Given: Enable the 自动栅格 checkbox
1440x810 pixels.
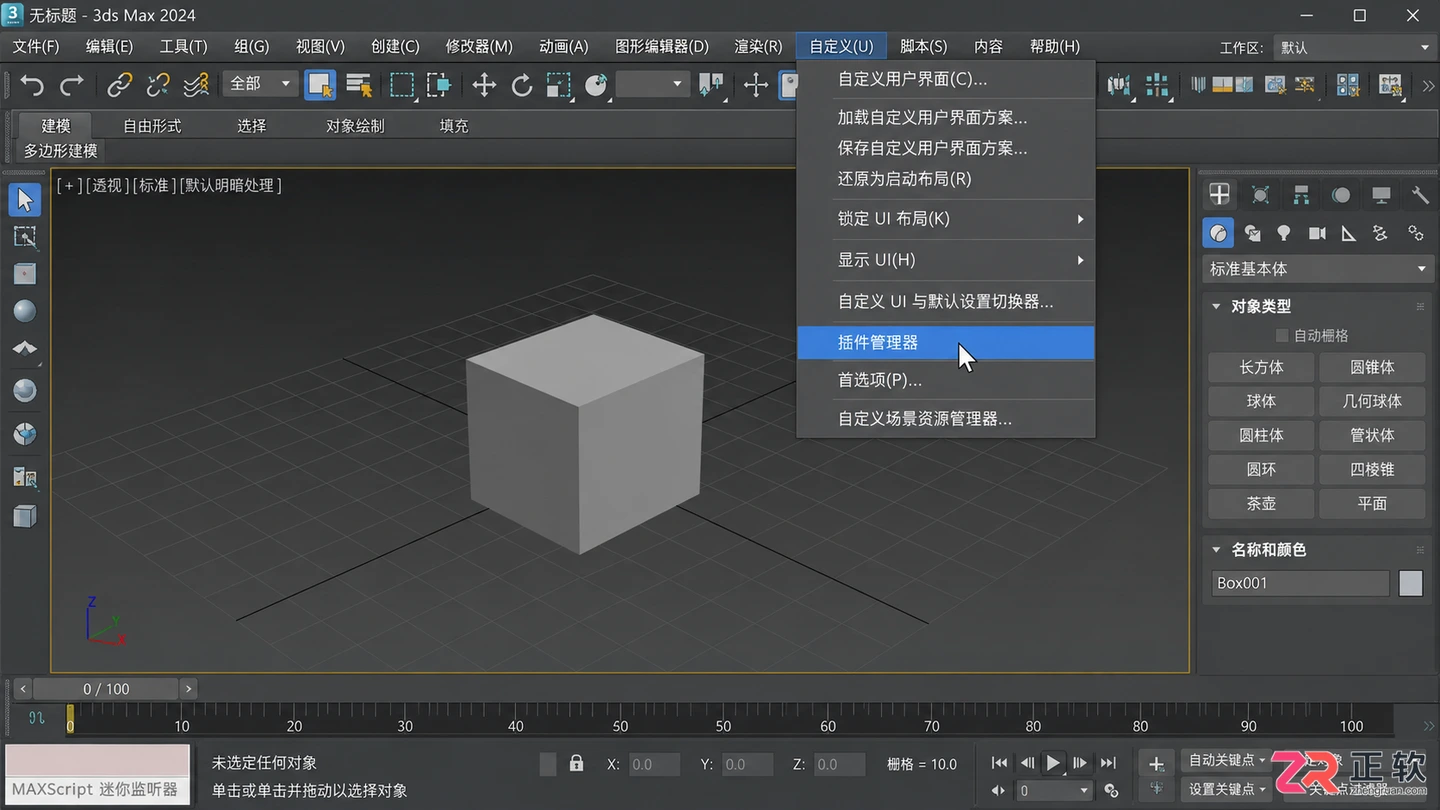Looking at the screenshot, I should click(1282, 336).
